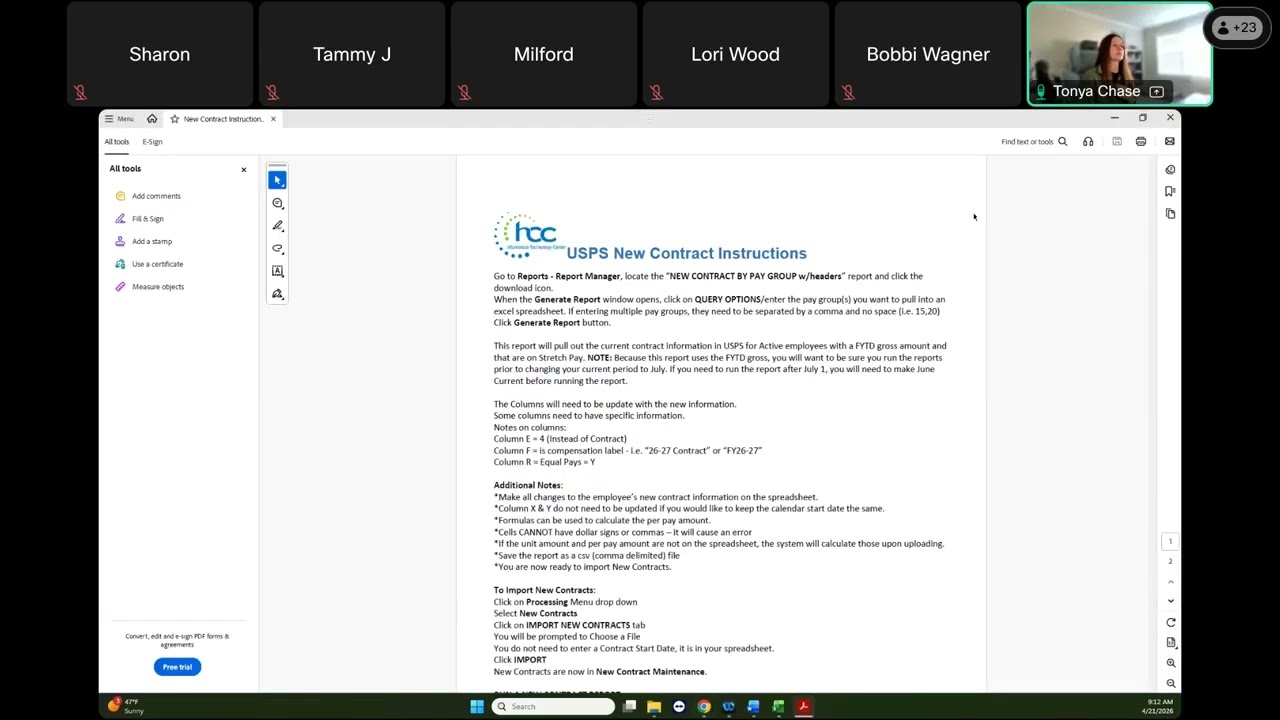
Task: Click the Free trial button
Action: (177, 667)
